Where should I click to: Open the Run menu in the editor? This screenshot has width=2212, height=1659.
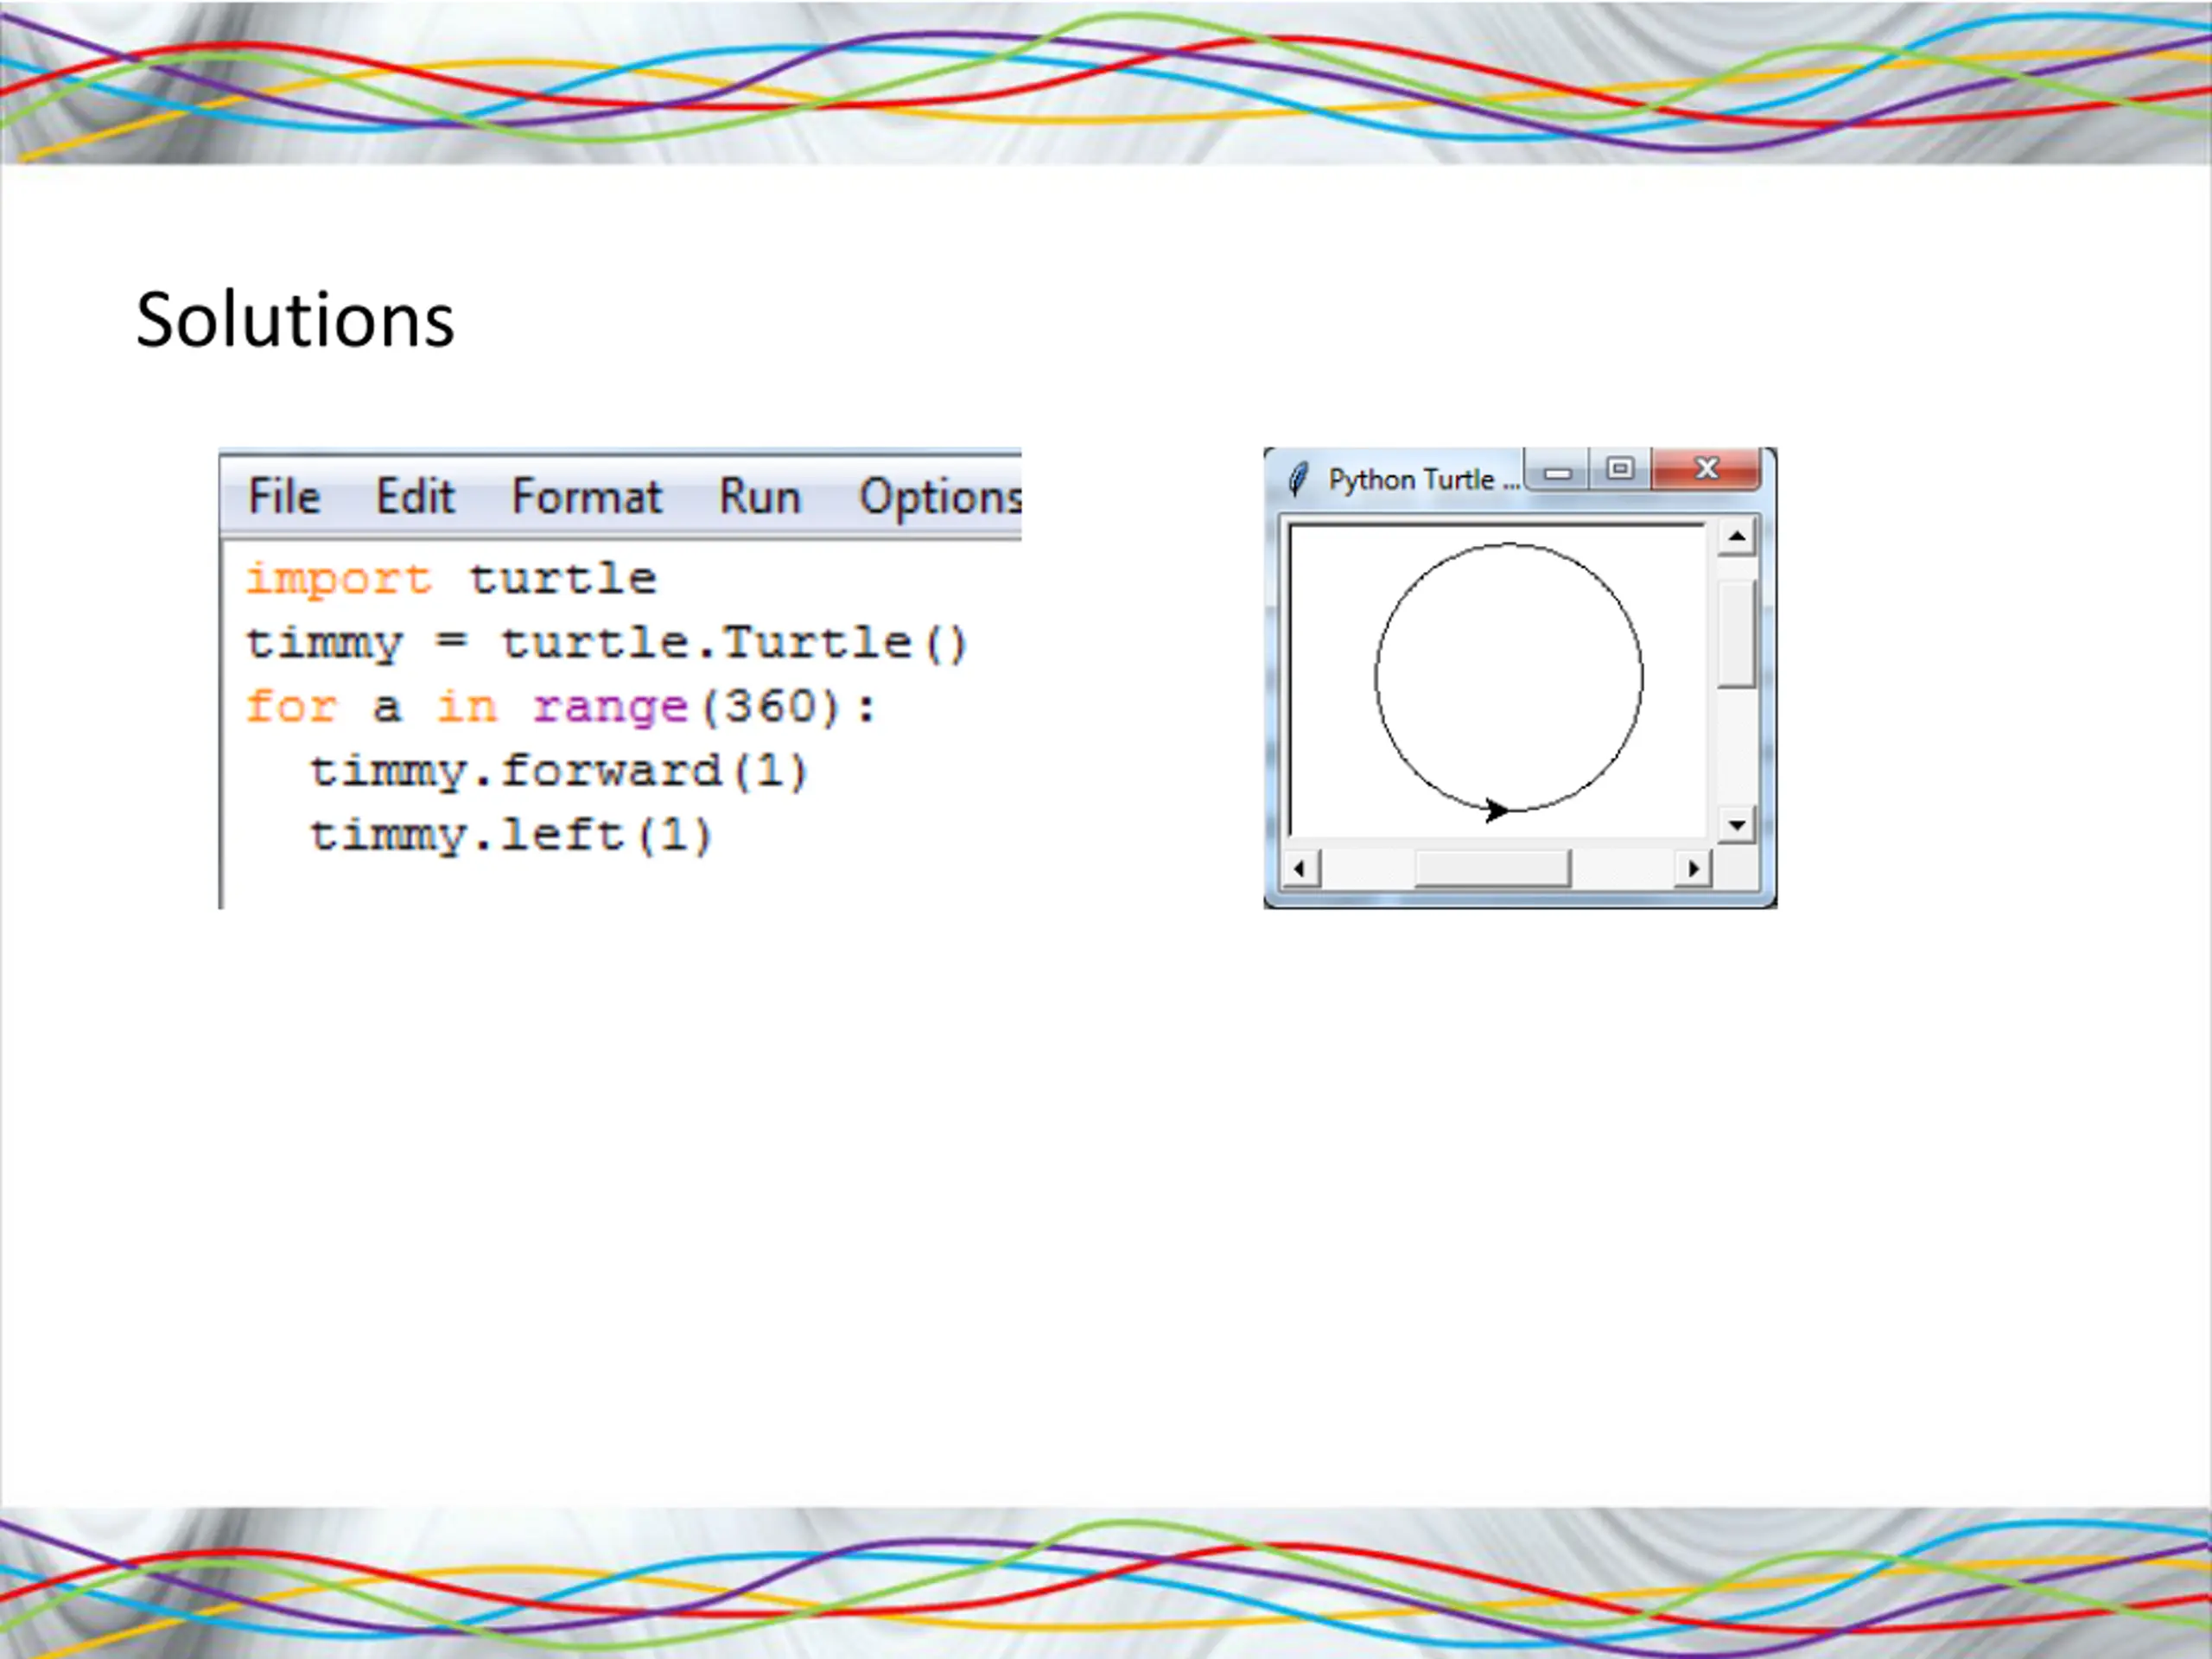760,496
